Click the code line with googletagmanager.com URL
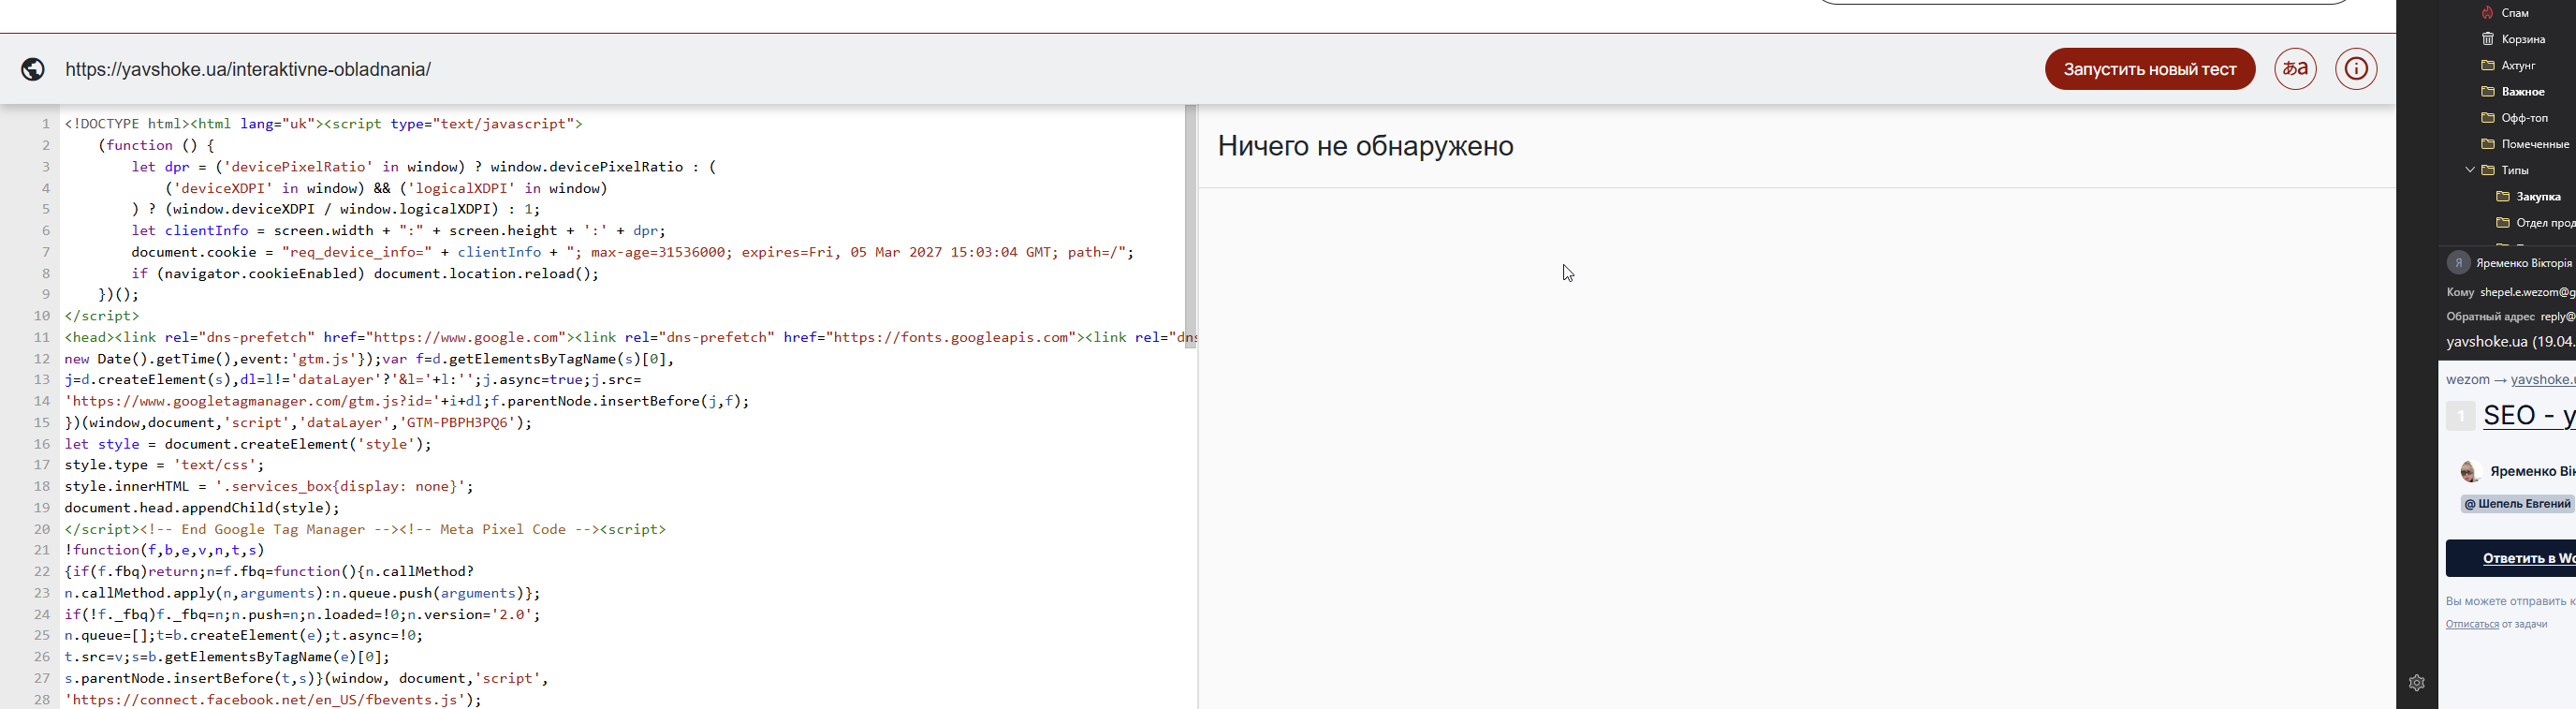Image resolution: width=2576 pixels, height=709 pixels. point(407,401)
